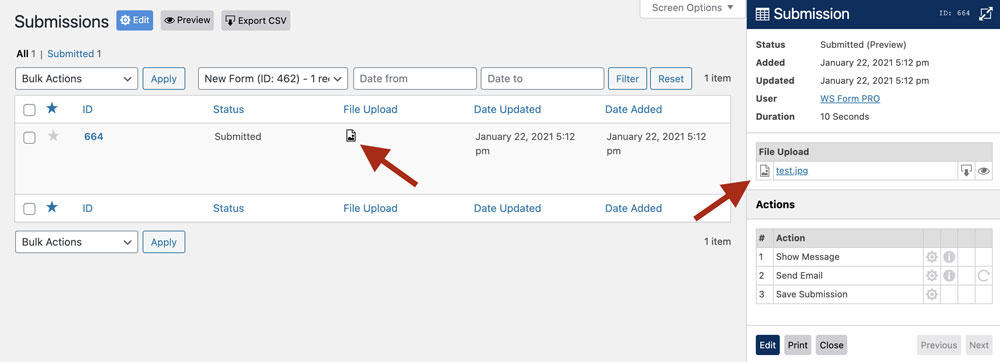Sort by the Date Updated column header
The width and height of the screenshot is (1000, 362).
(x=507, y=110)
